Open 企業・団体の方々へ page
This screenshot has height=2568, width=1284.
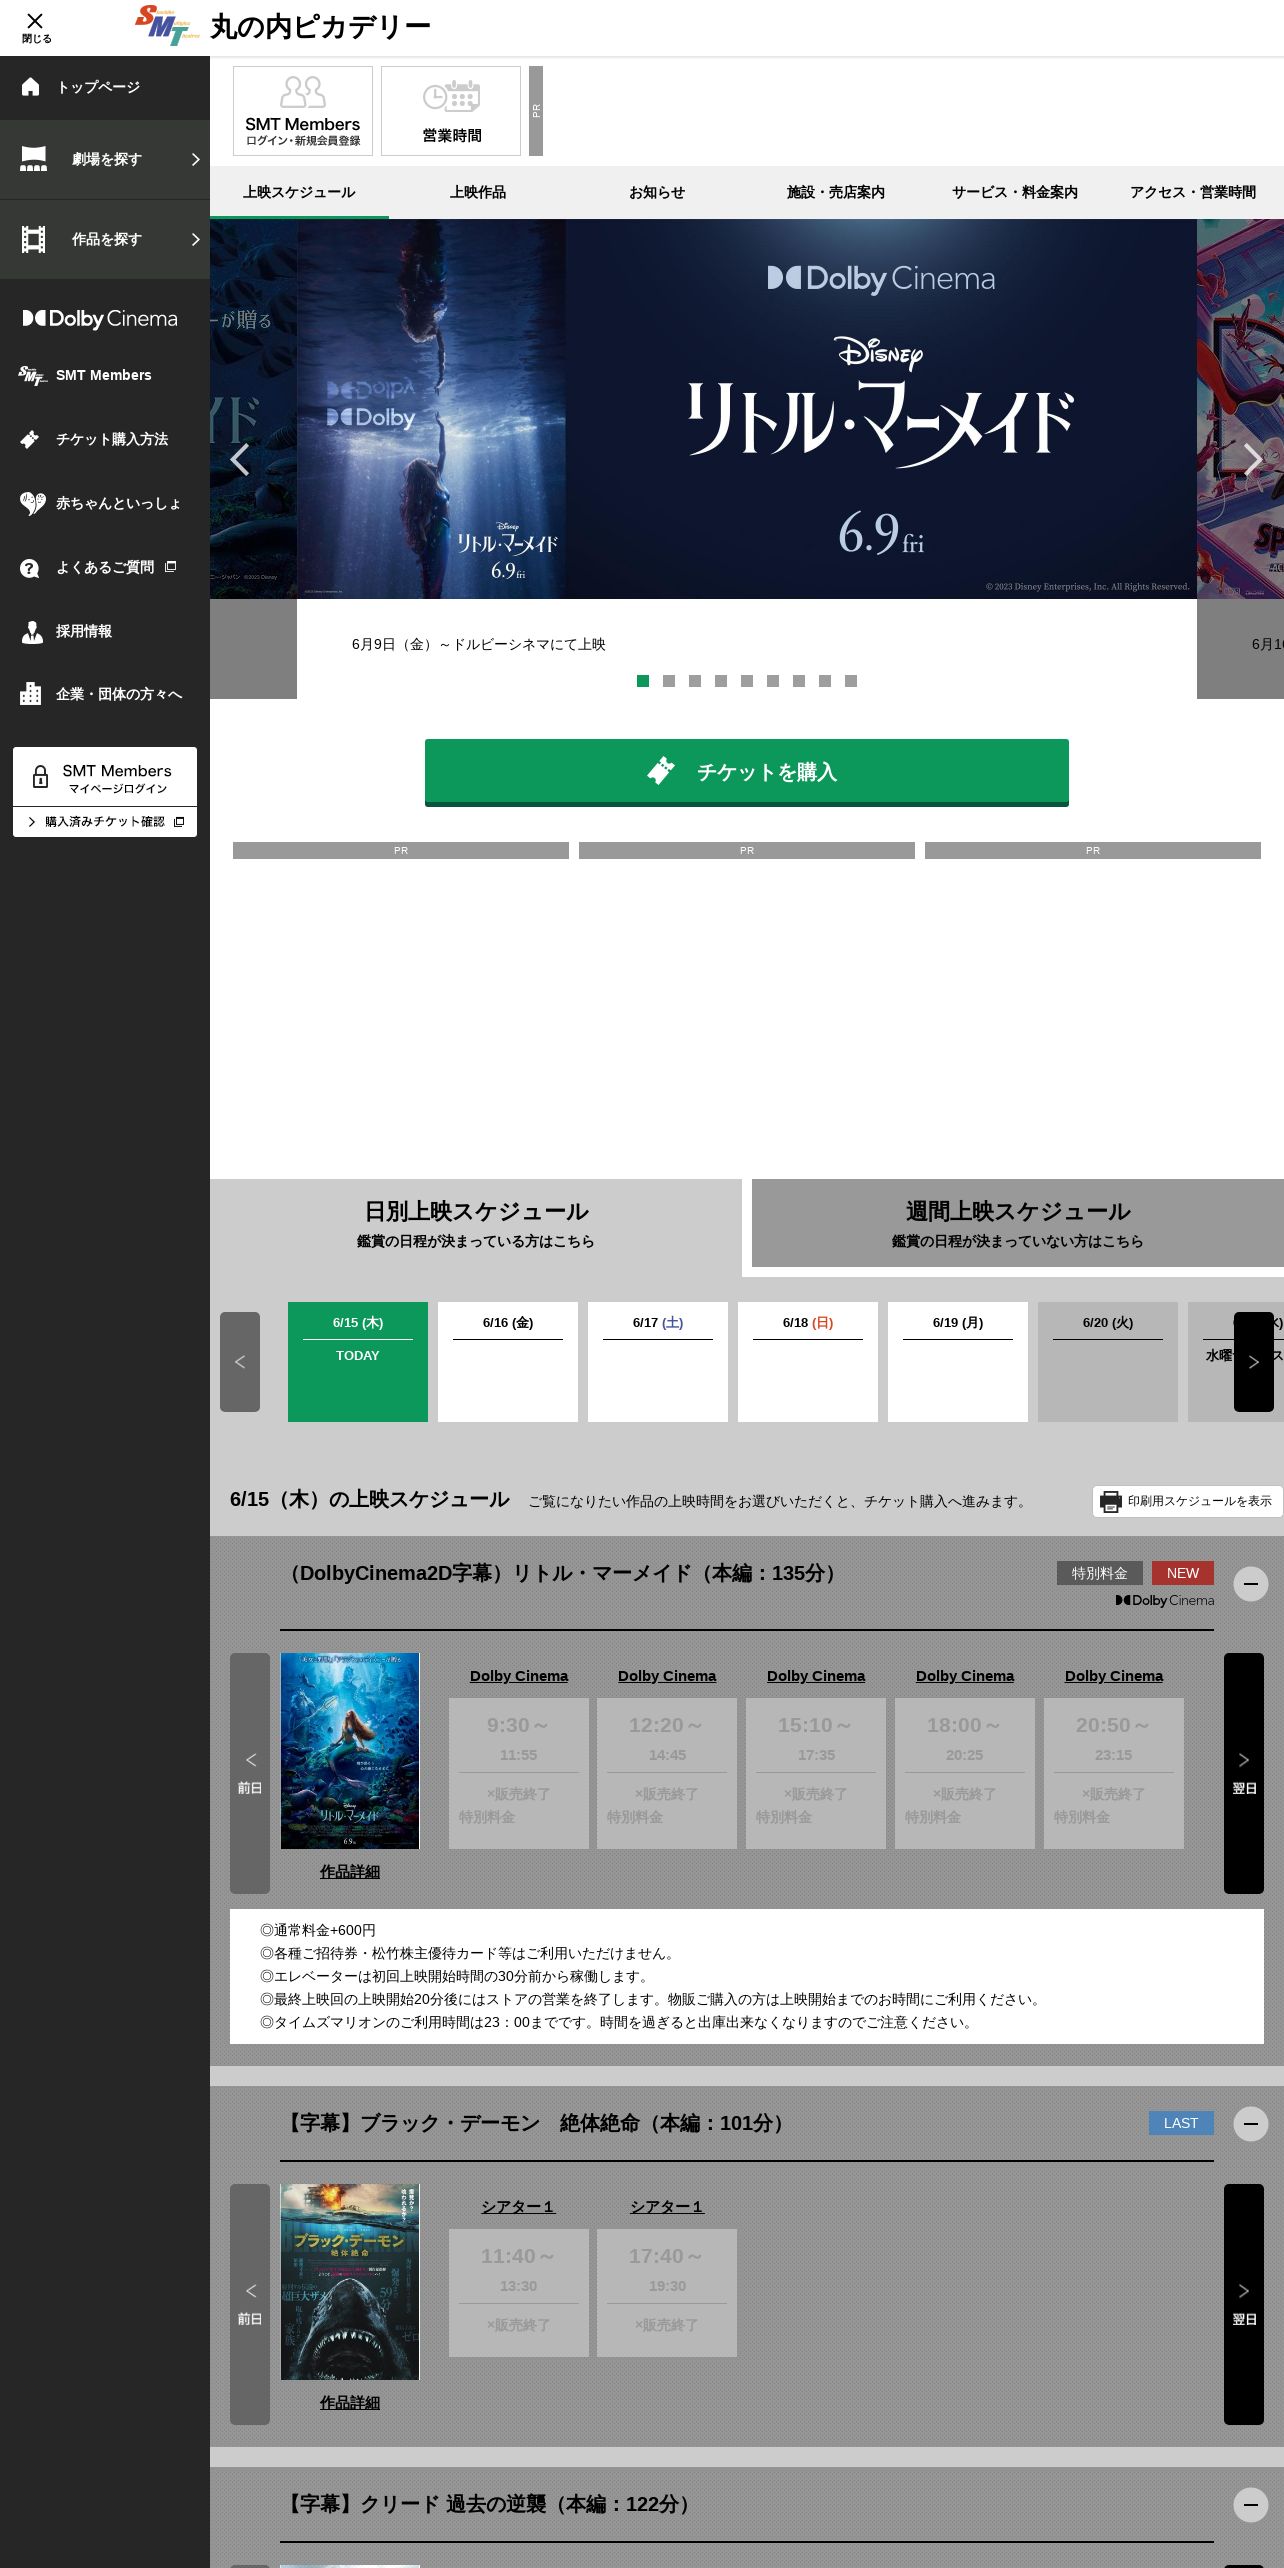(105, 694)
